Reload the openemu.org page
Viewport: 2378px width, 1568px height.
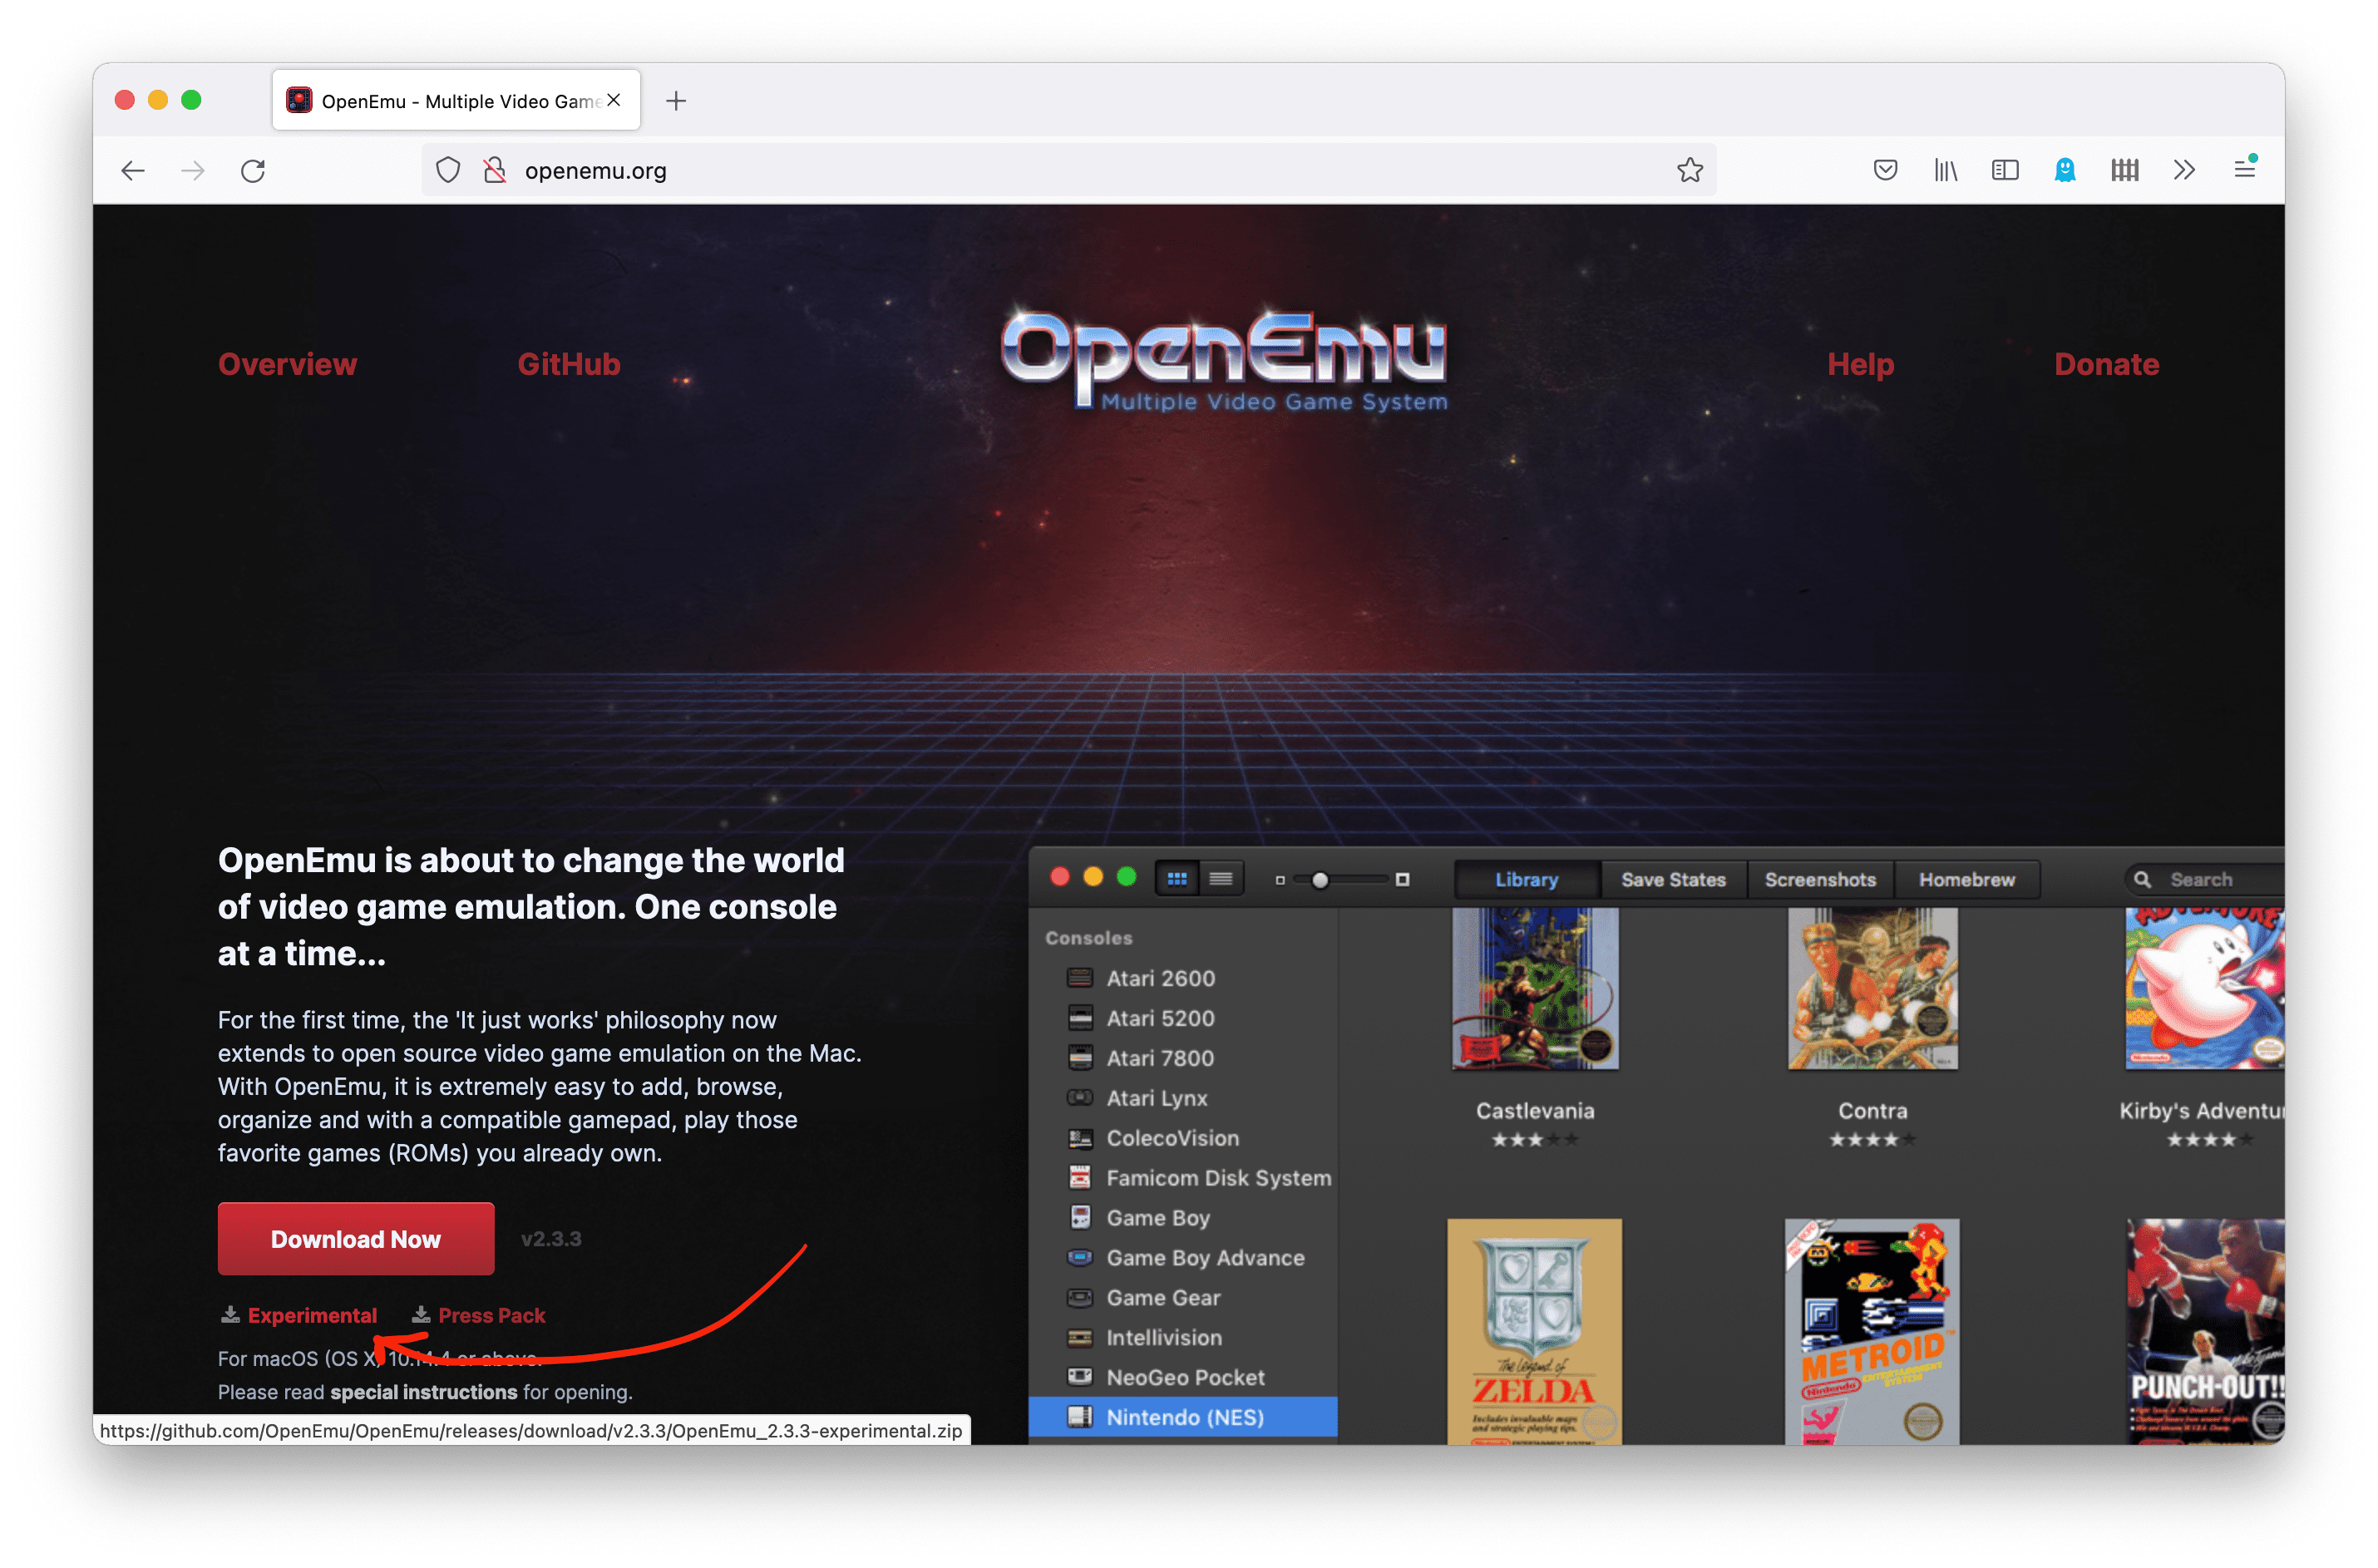point(253,170)
